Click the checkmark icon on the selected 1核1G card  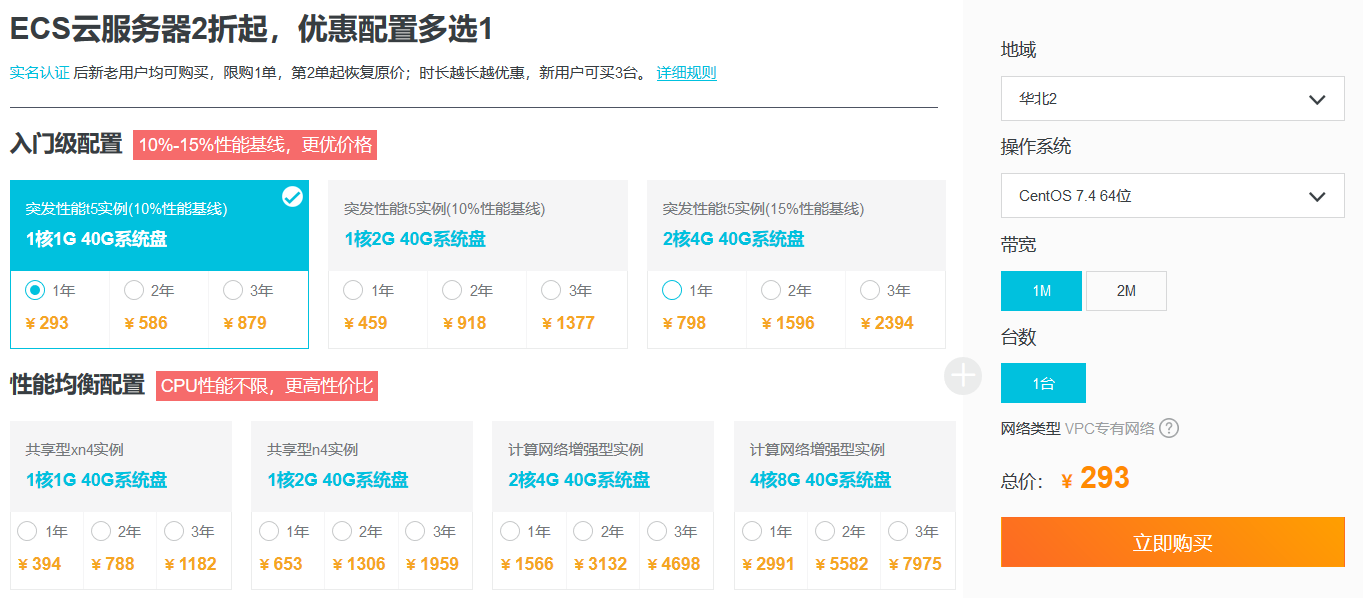[x=292, y=197]
